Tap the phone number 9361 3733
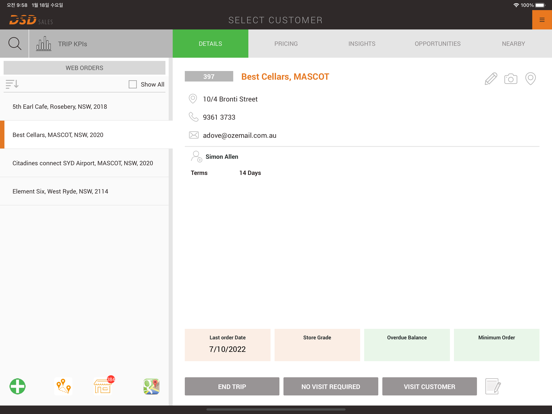The width and height of the screenshot is (552, 414). (x=219, y=117)
